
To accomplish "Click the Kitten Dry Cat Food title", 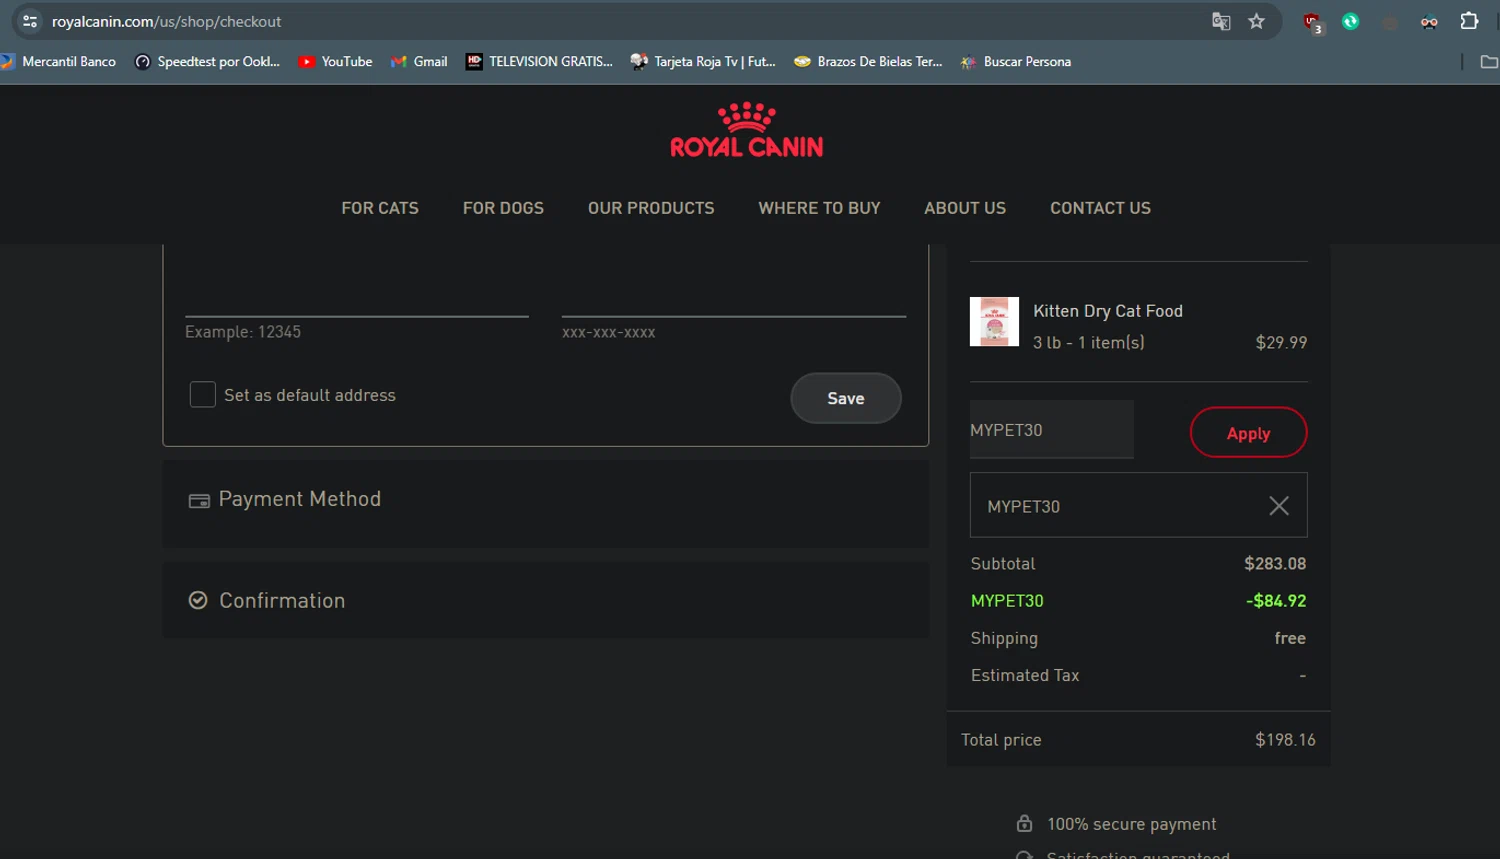I will coord(1108,311).
